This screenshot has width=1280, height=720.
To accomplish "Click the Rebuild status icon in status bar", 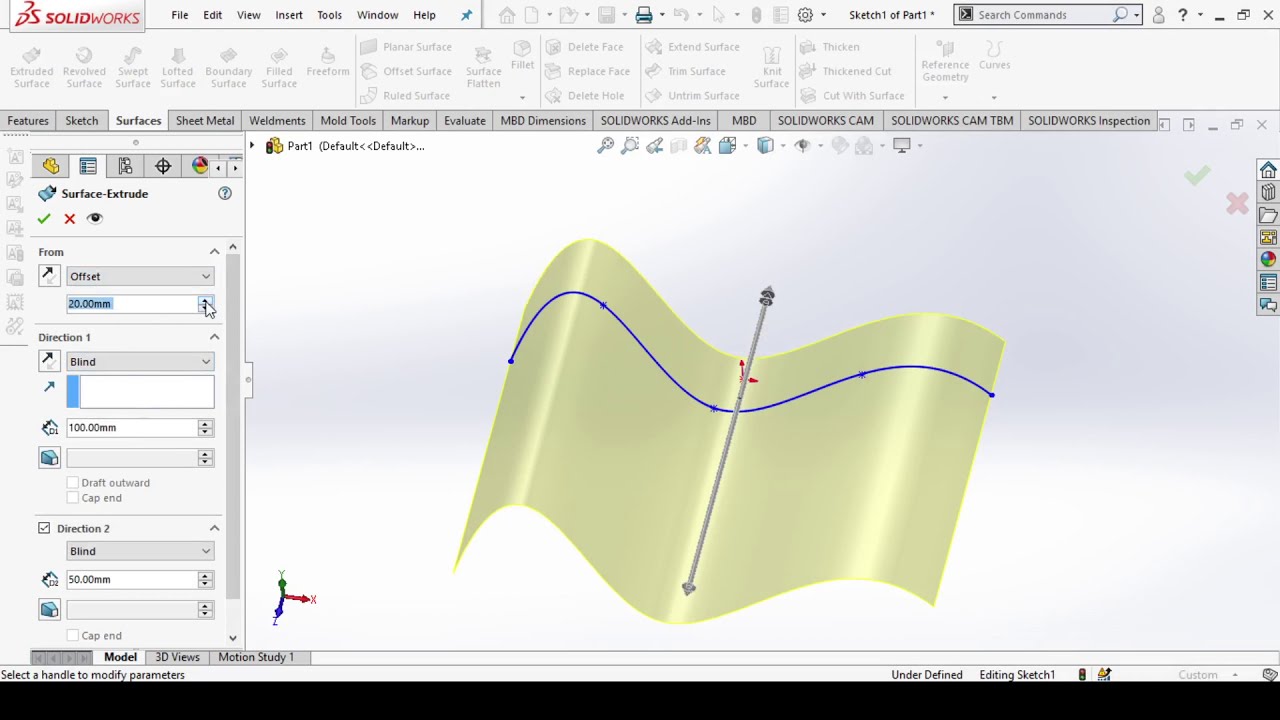I will point(1082,675).
